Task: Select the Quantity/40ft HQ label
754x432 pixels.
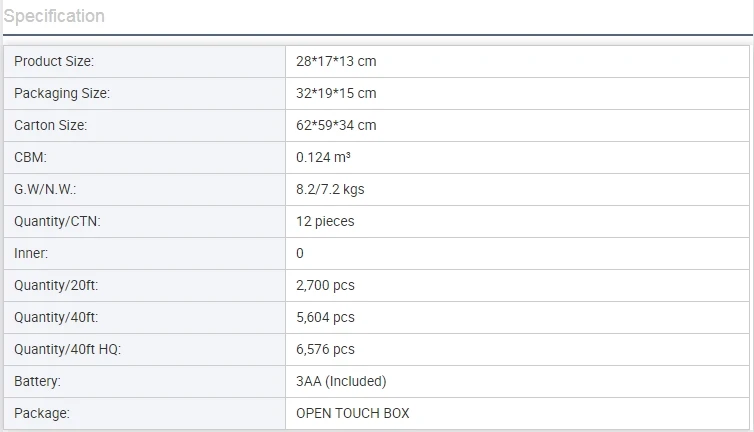Action: (x=67, y=349)
